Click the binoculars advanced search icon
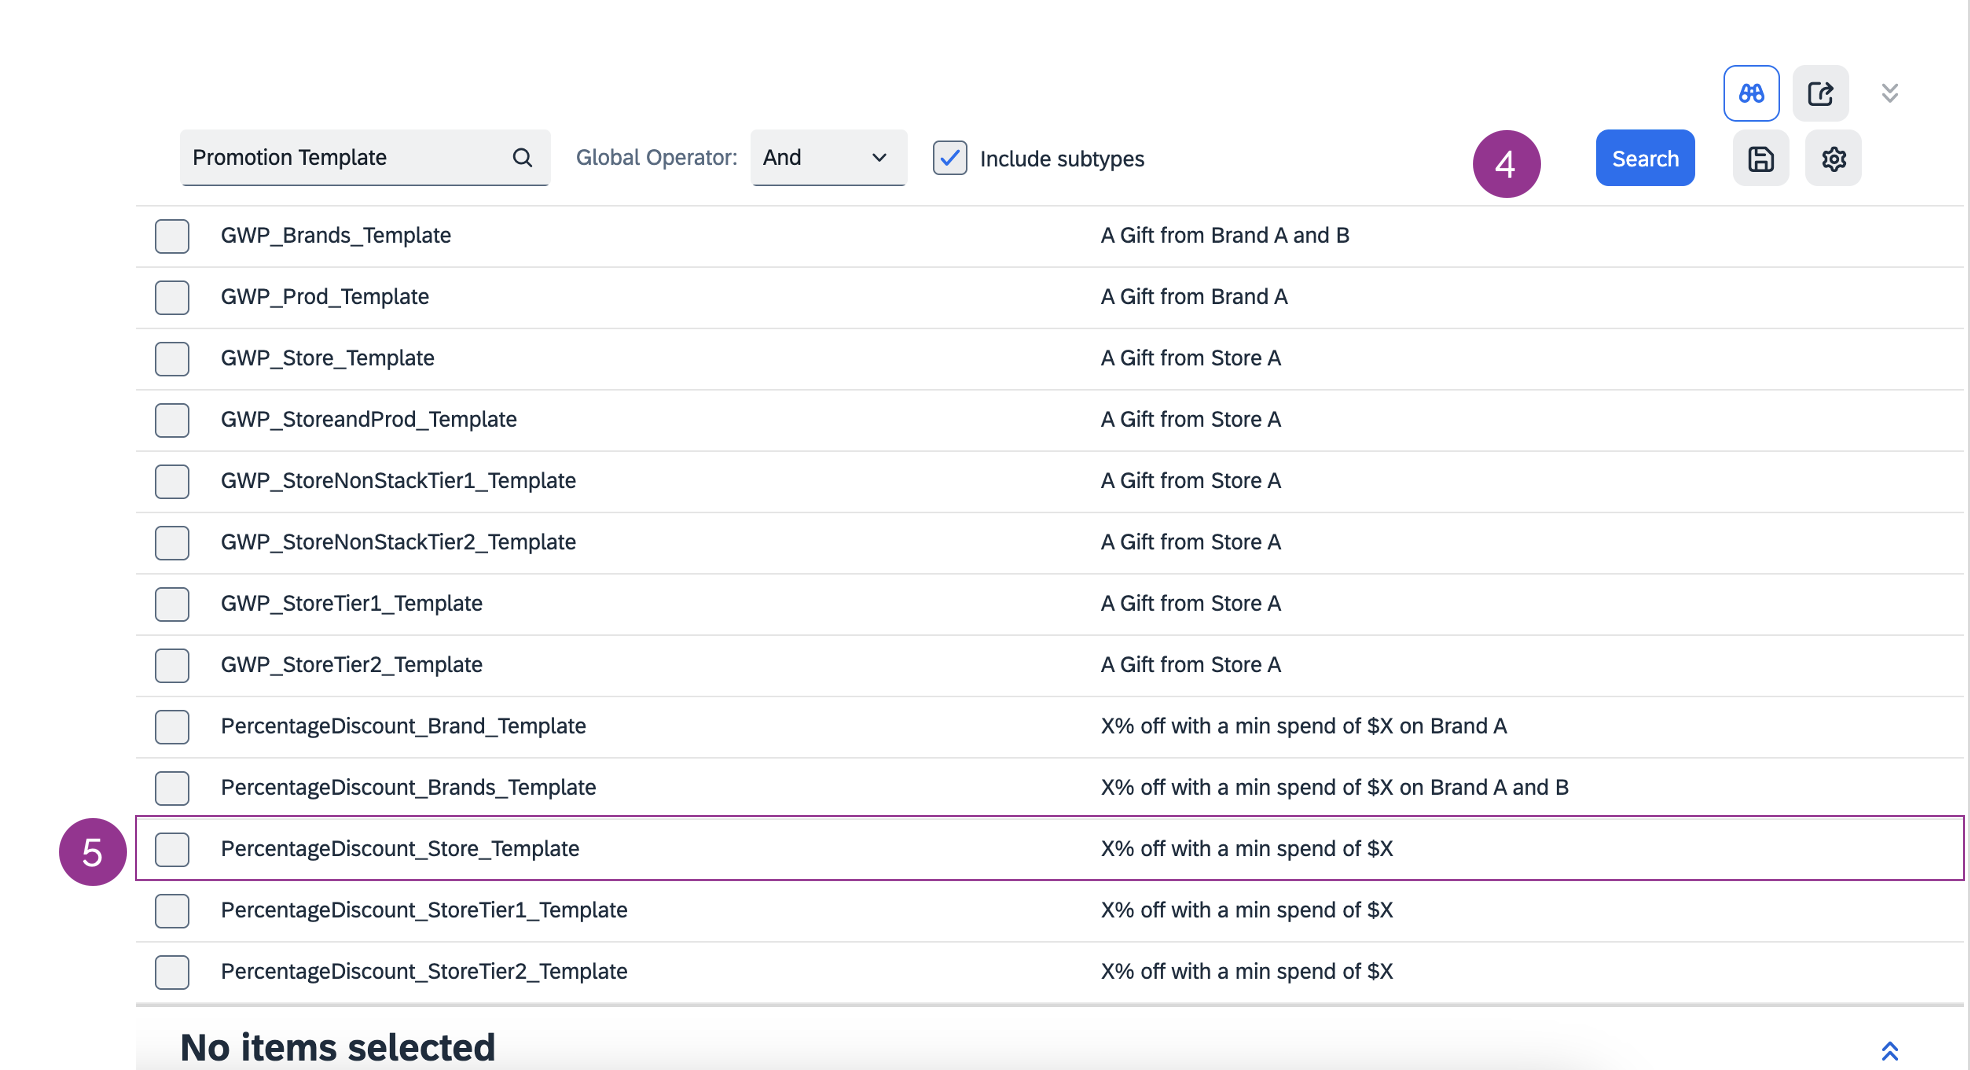The height and width of the screenshot is (1070, 1970). (1751, 94)
